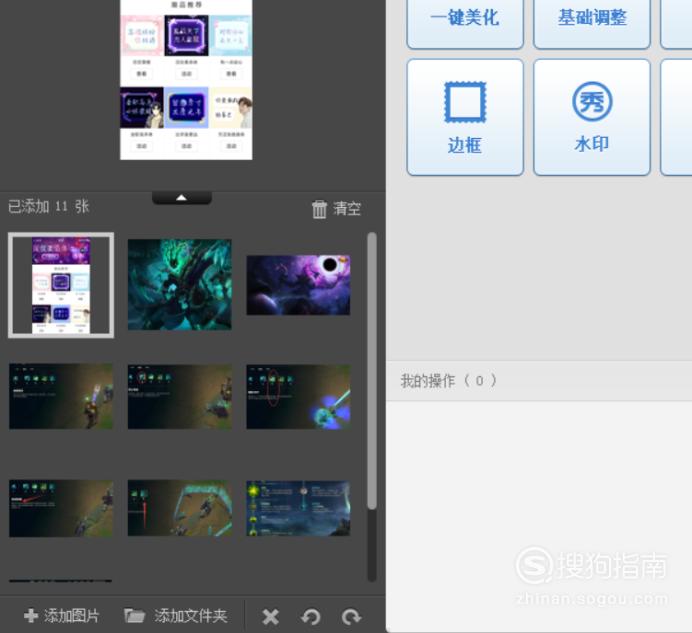Click the folder icon beside 添加文件夹

135,615
